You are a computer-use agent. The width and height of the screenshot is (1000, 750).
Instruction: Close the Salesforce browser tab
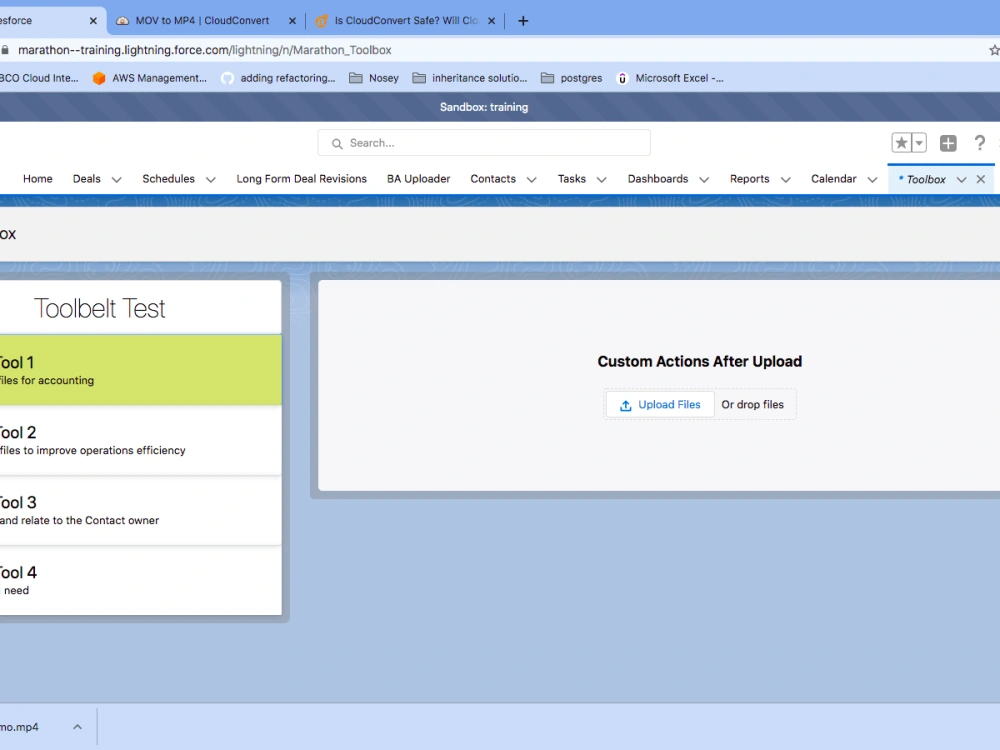tap(93, 20)
